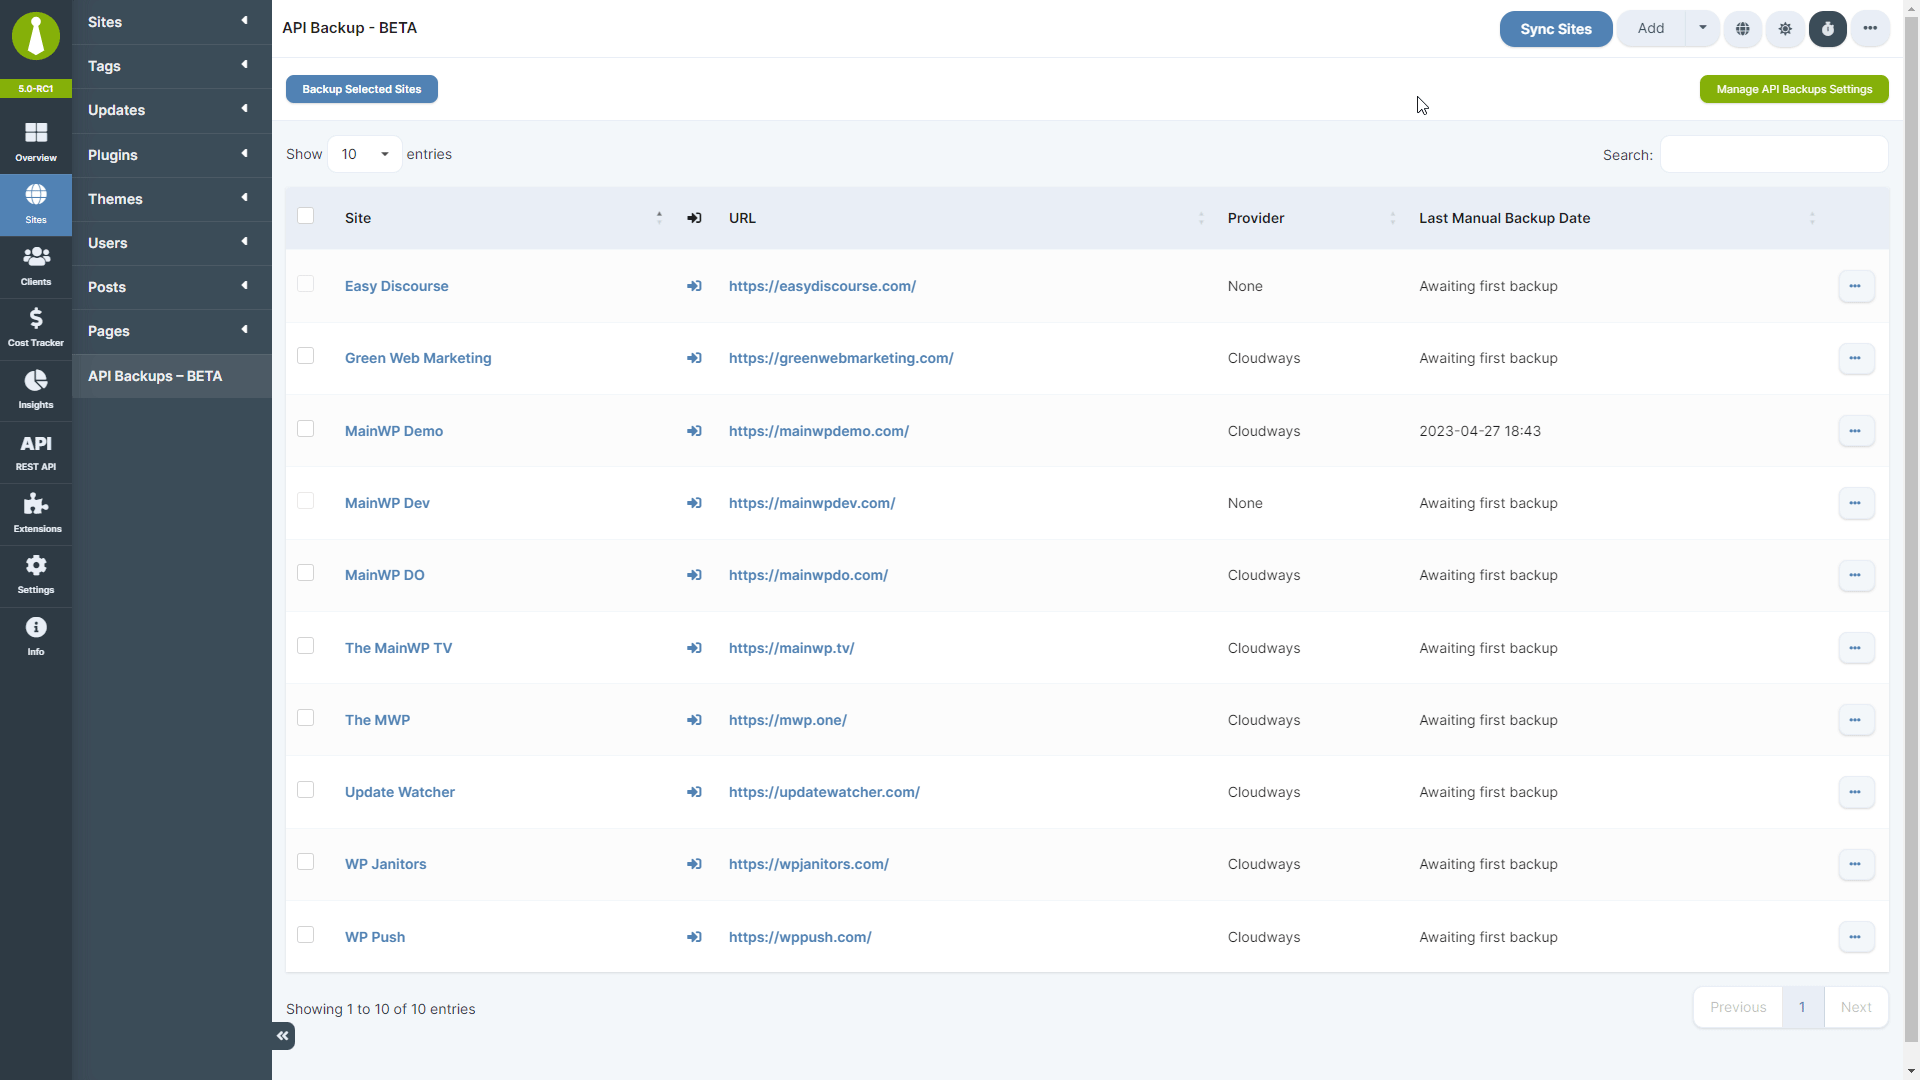Open the API Backups – BETA menu item
The width and height of the screenshot is (1920, 1080).
click(x=155, y=376)
